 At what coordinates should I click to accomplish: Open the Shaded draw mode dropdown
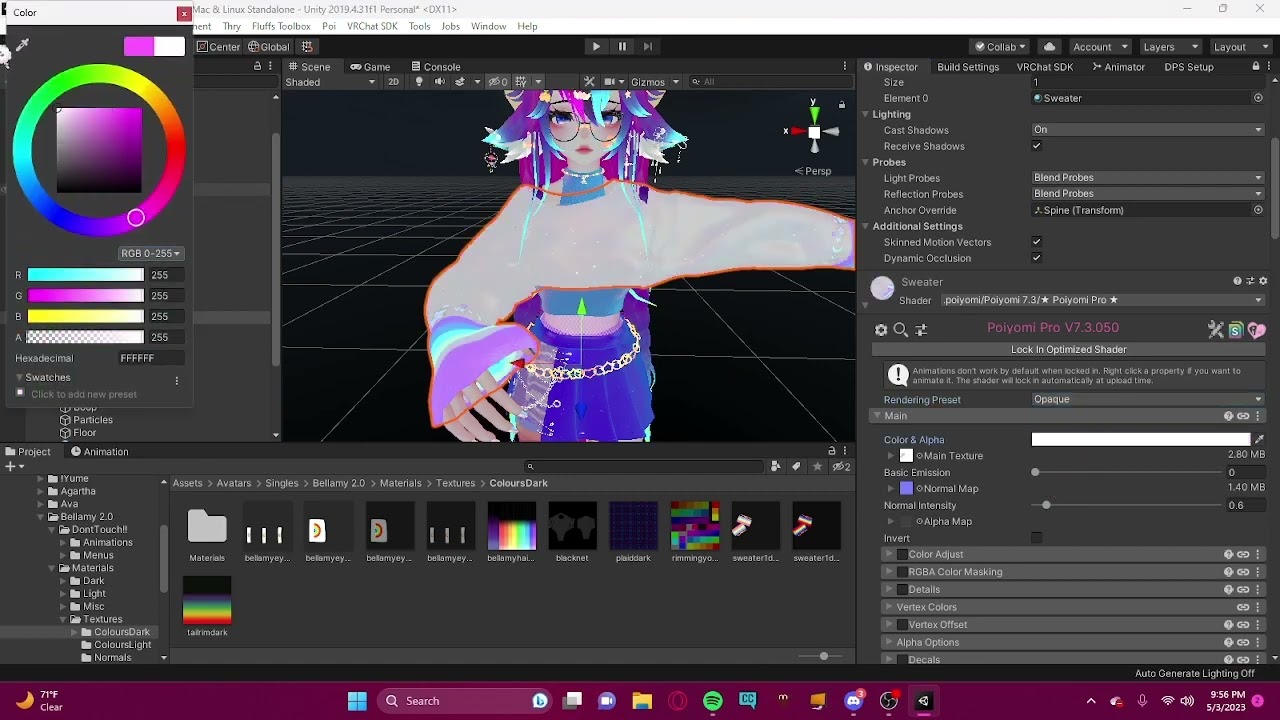point(330,82)
